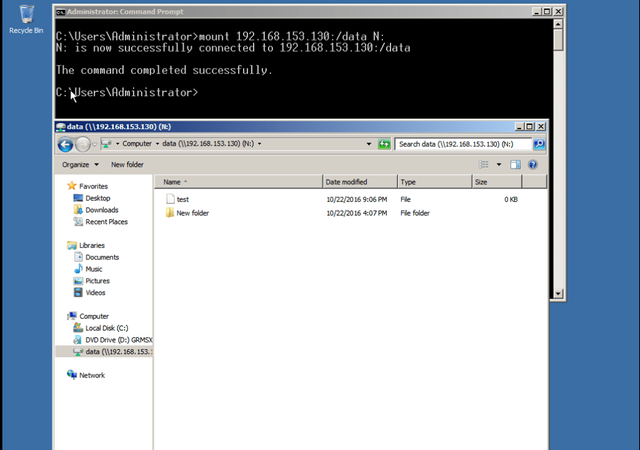Open the address bar history dropdown
The width and height of the screenshot is (640, 450).
[x=369, y=144]
